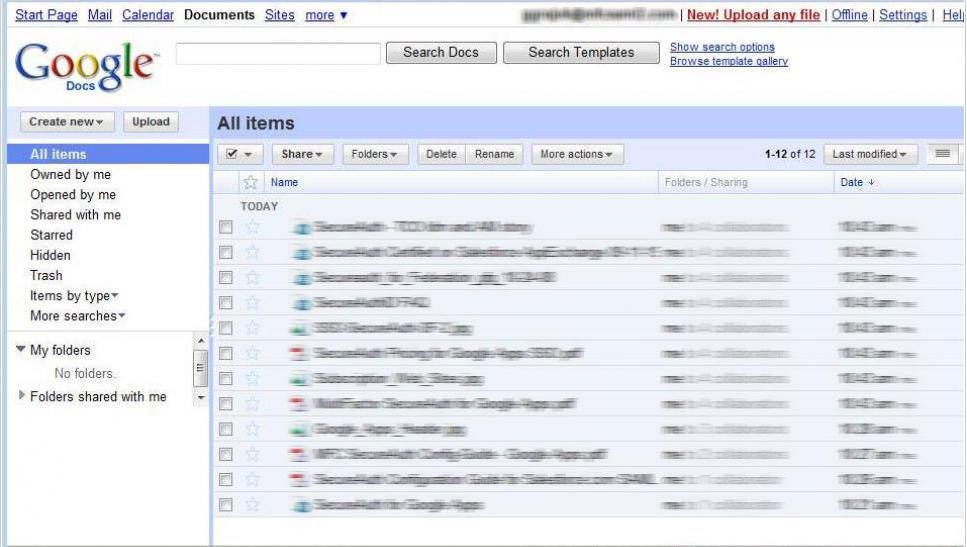
Task: Open the Calendar link
Action: pyautogui.click(x=148, y=15)
